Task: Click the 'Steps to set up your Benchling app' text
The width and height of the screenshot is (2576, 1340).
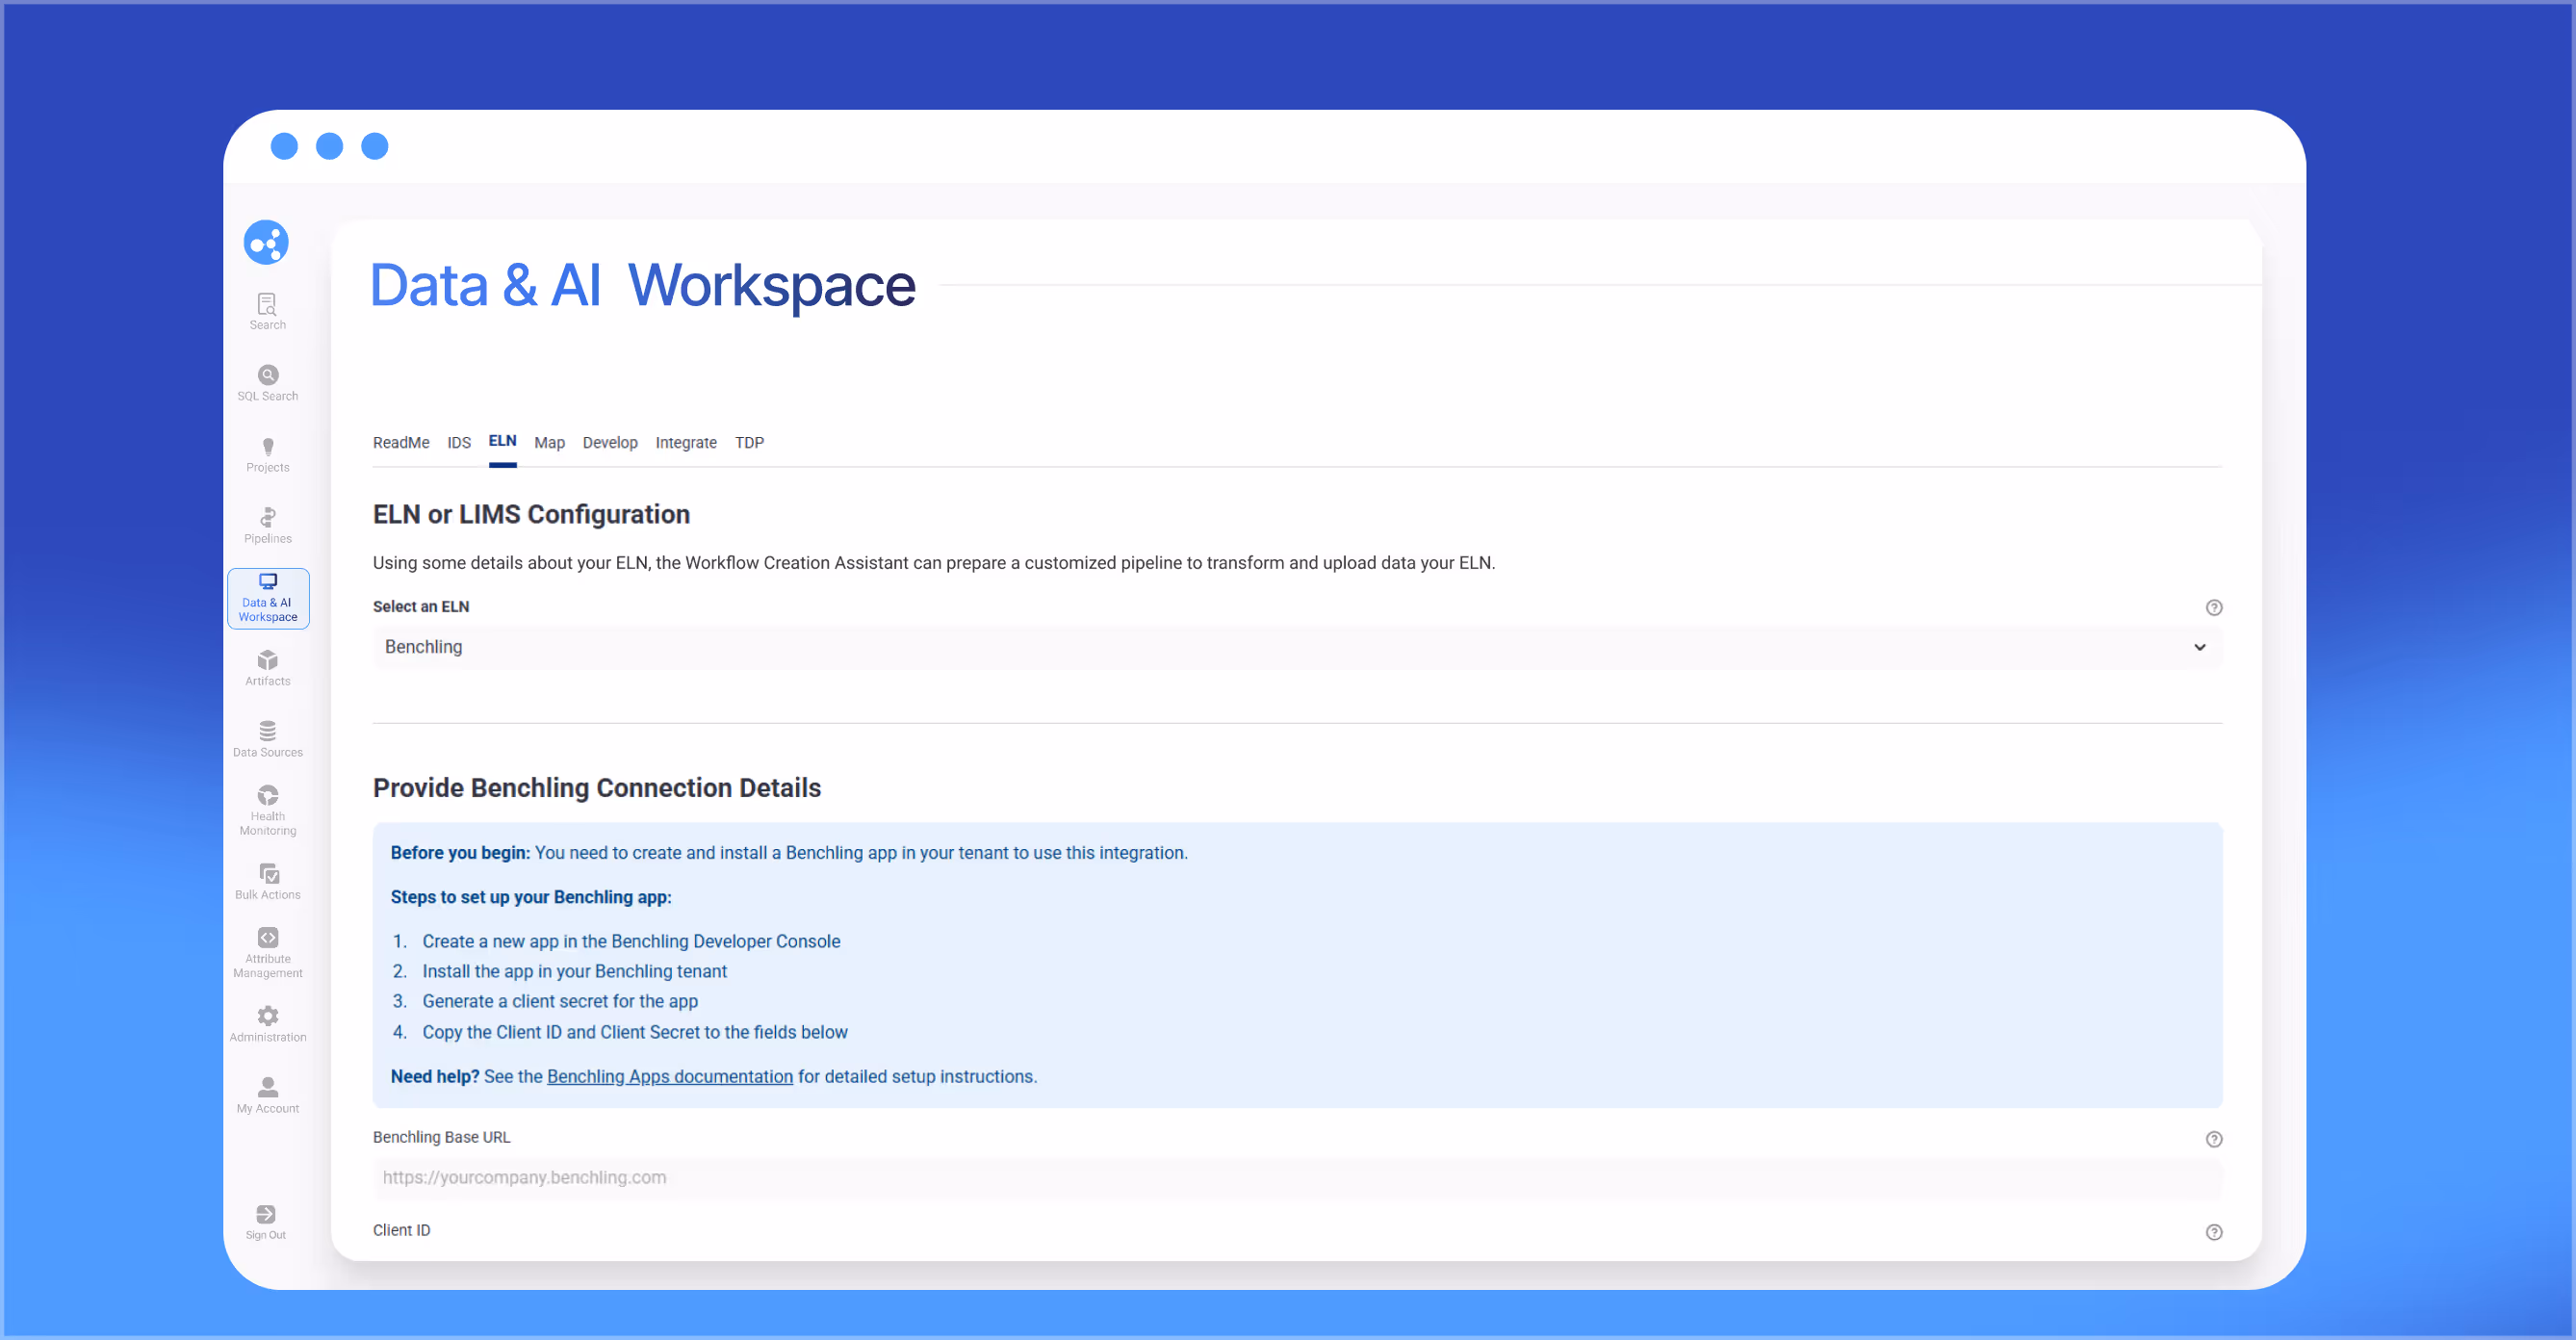Action: [x=530, y=897]
